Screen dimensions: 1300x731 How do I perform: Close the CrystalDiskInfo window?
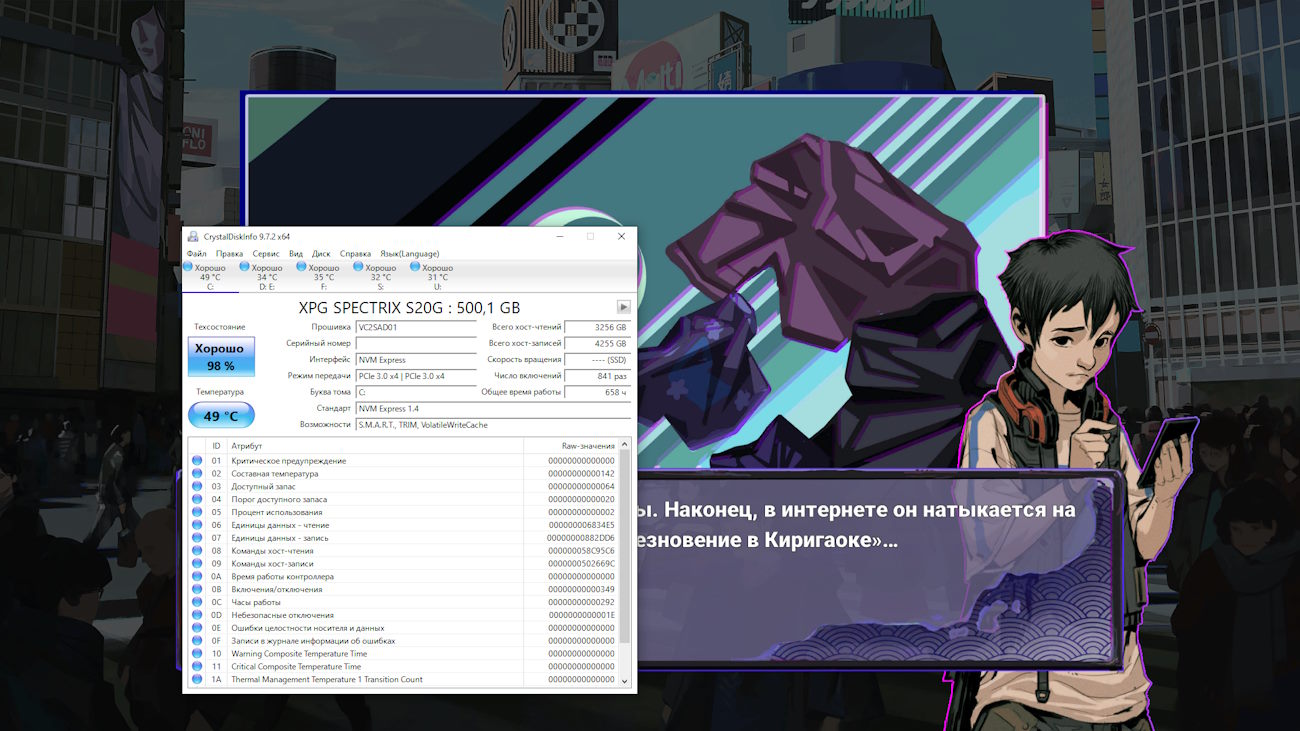621,236
